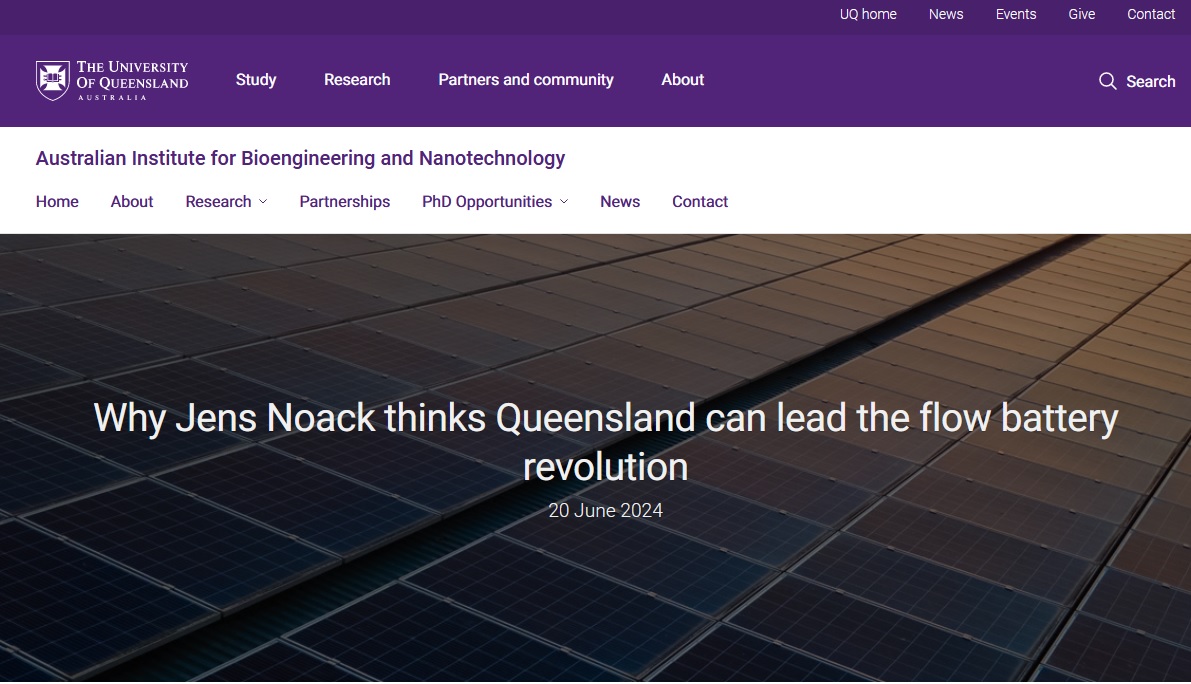Click Contact in the institute navigation
Screen dimensions: 1191x684
pos(700,202)
